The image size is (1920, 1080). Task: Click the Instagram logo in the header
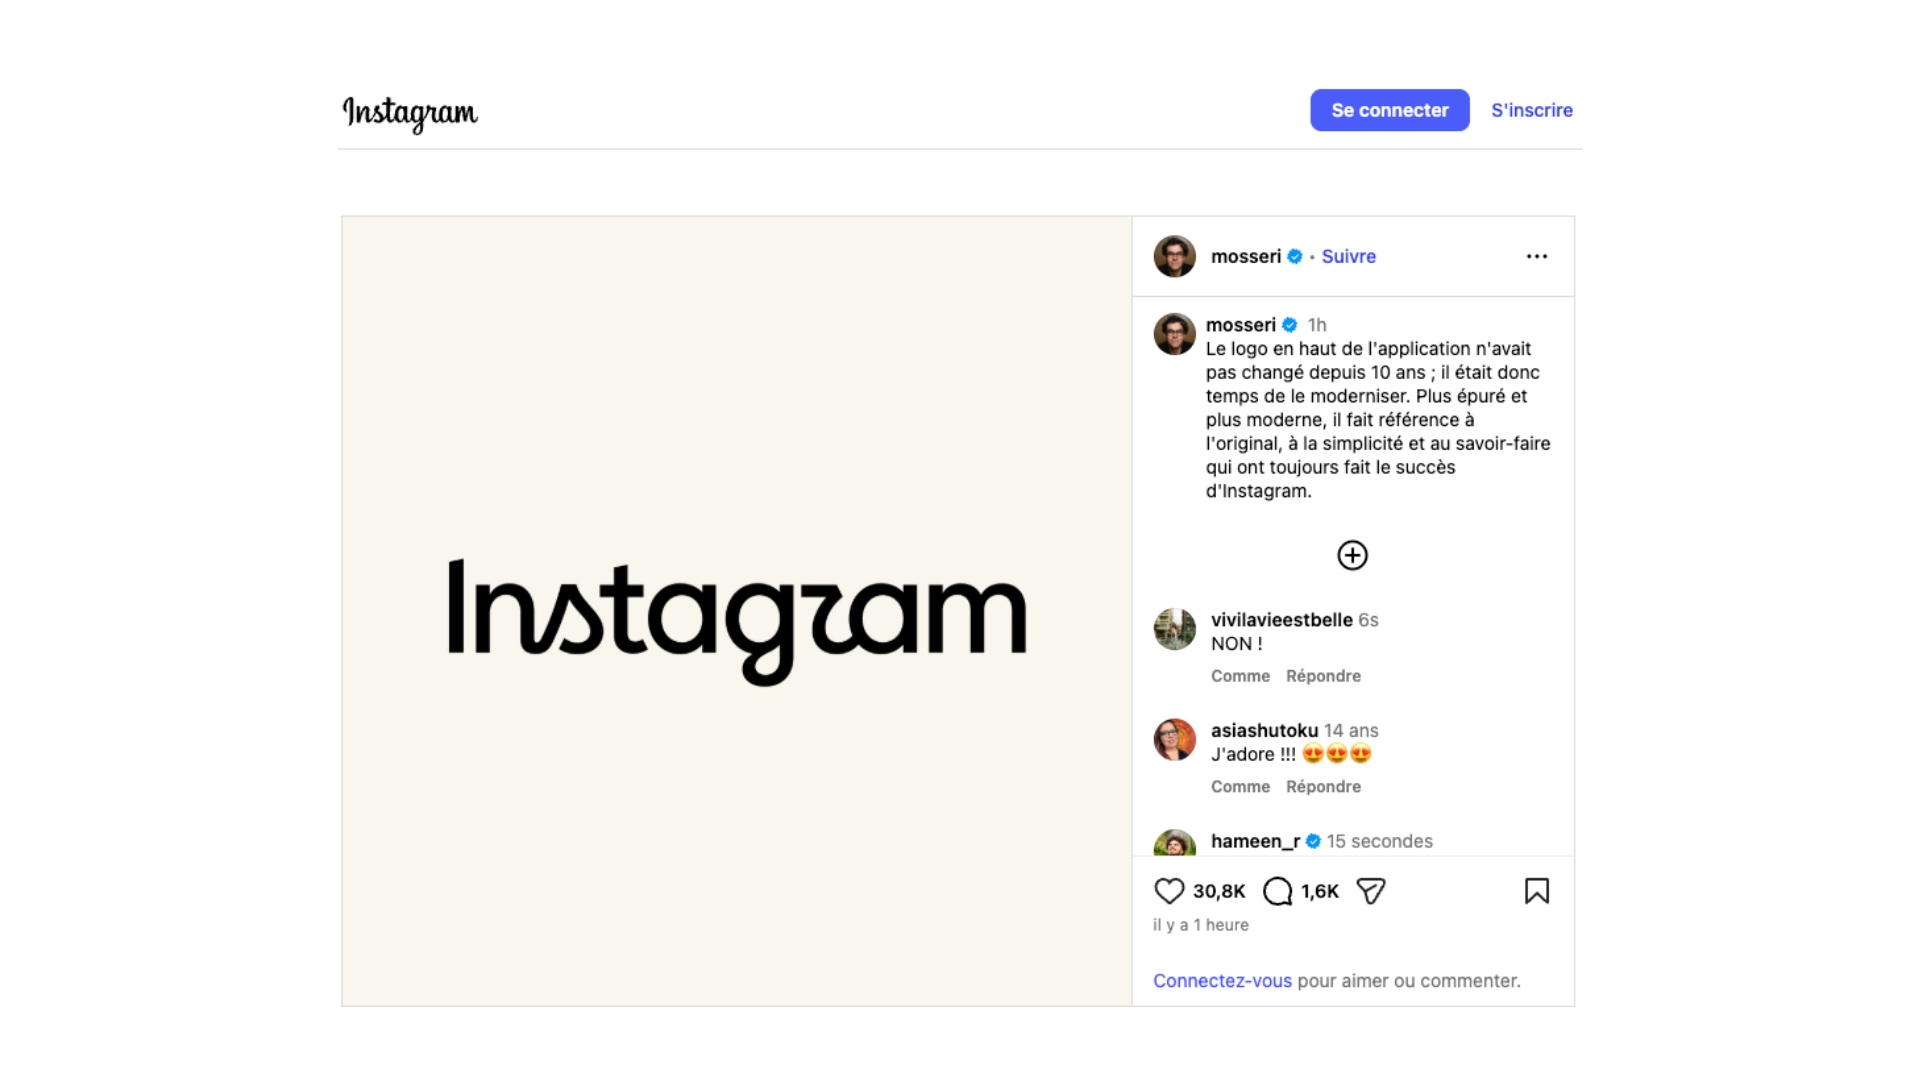coord(410,113)
